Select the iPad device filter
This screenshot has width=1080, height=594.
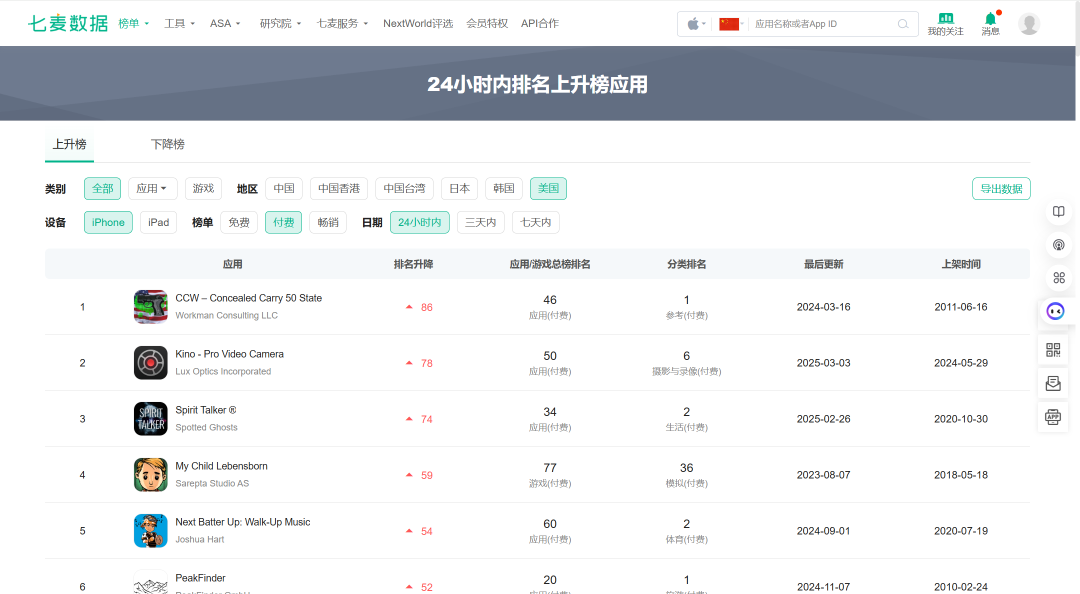coord(158,222)
